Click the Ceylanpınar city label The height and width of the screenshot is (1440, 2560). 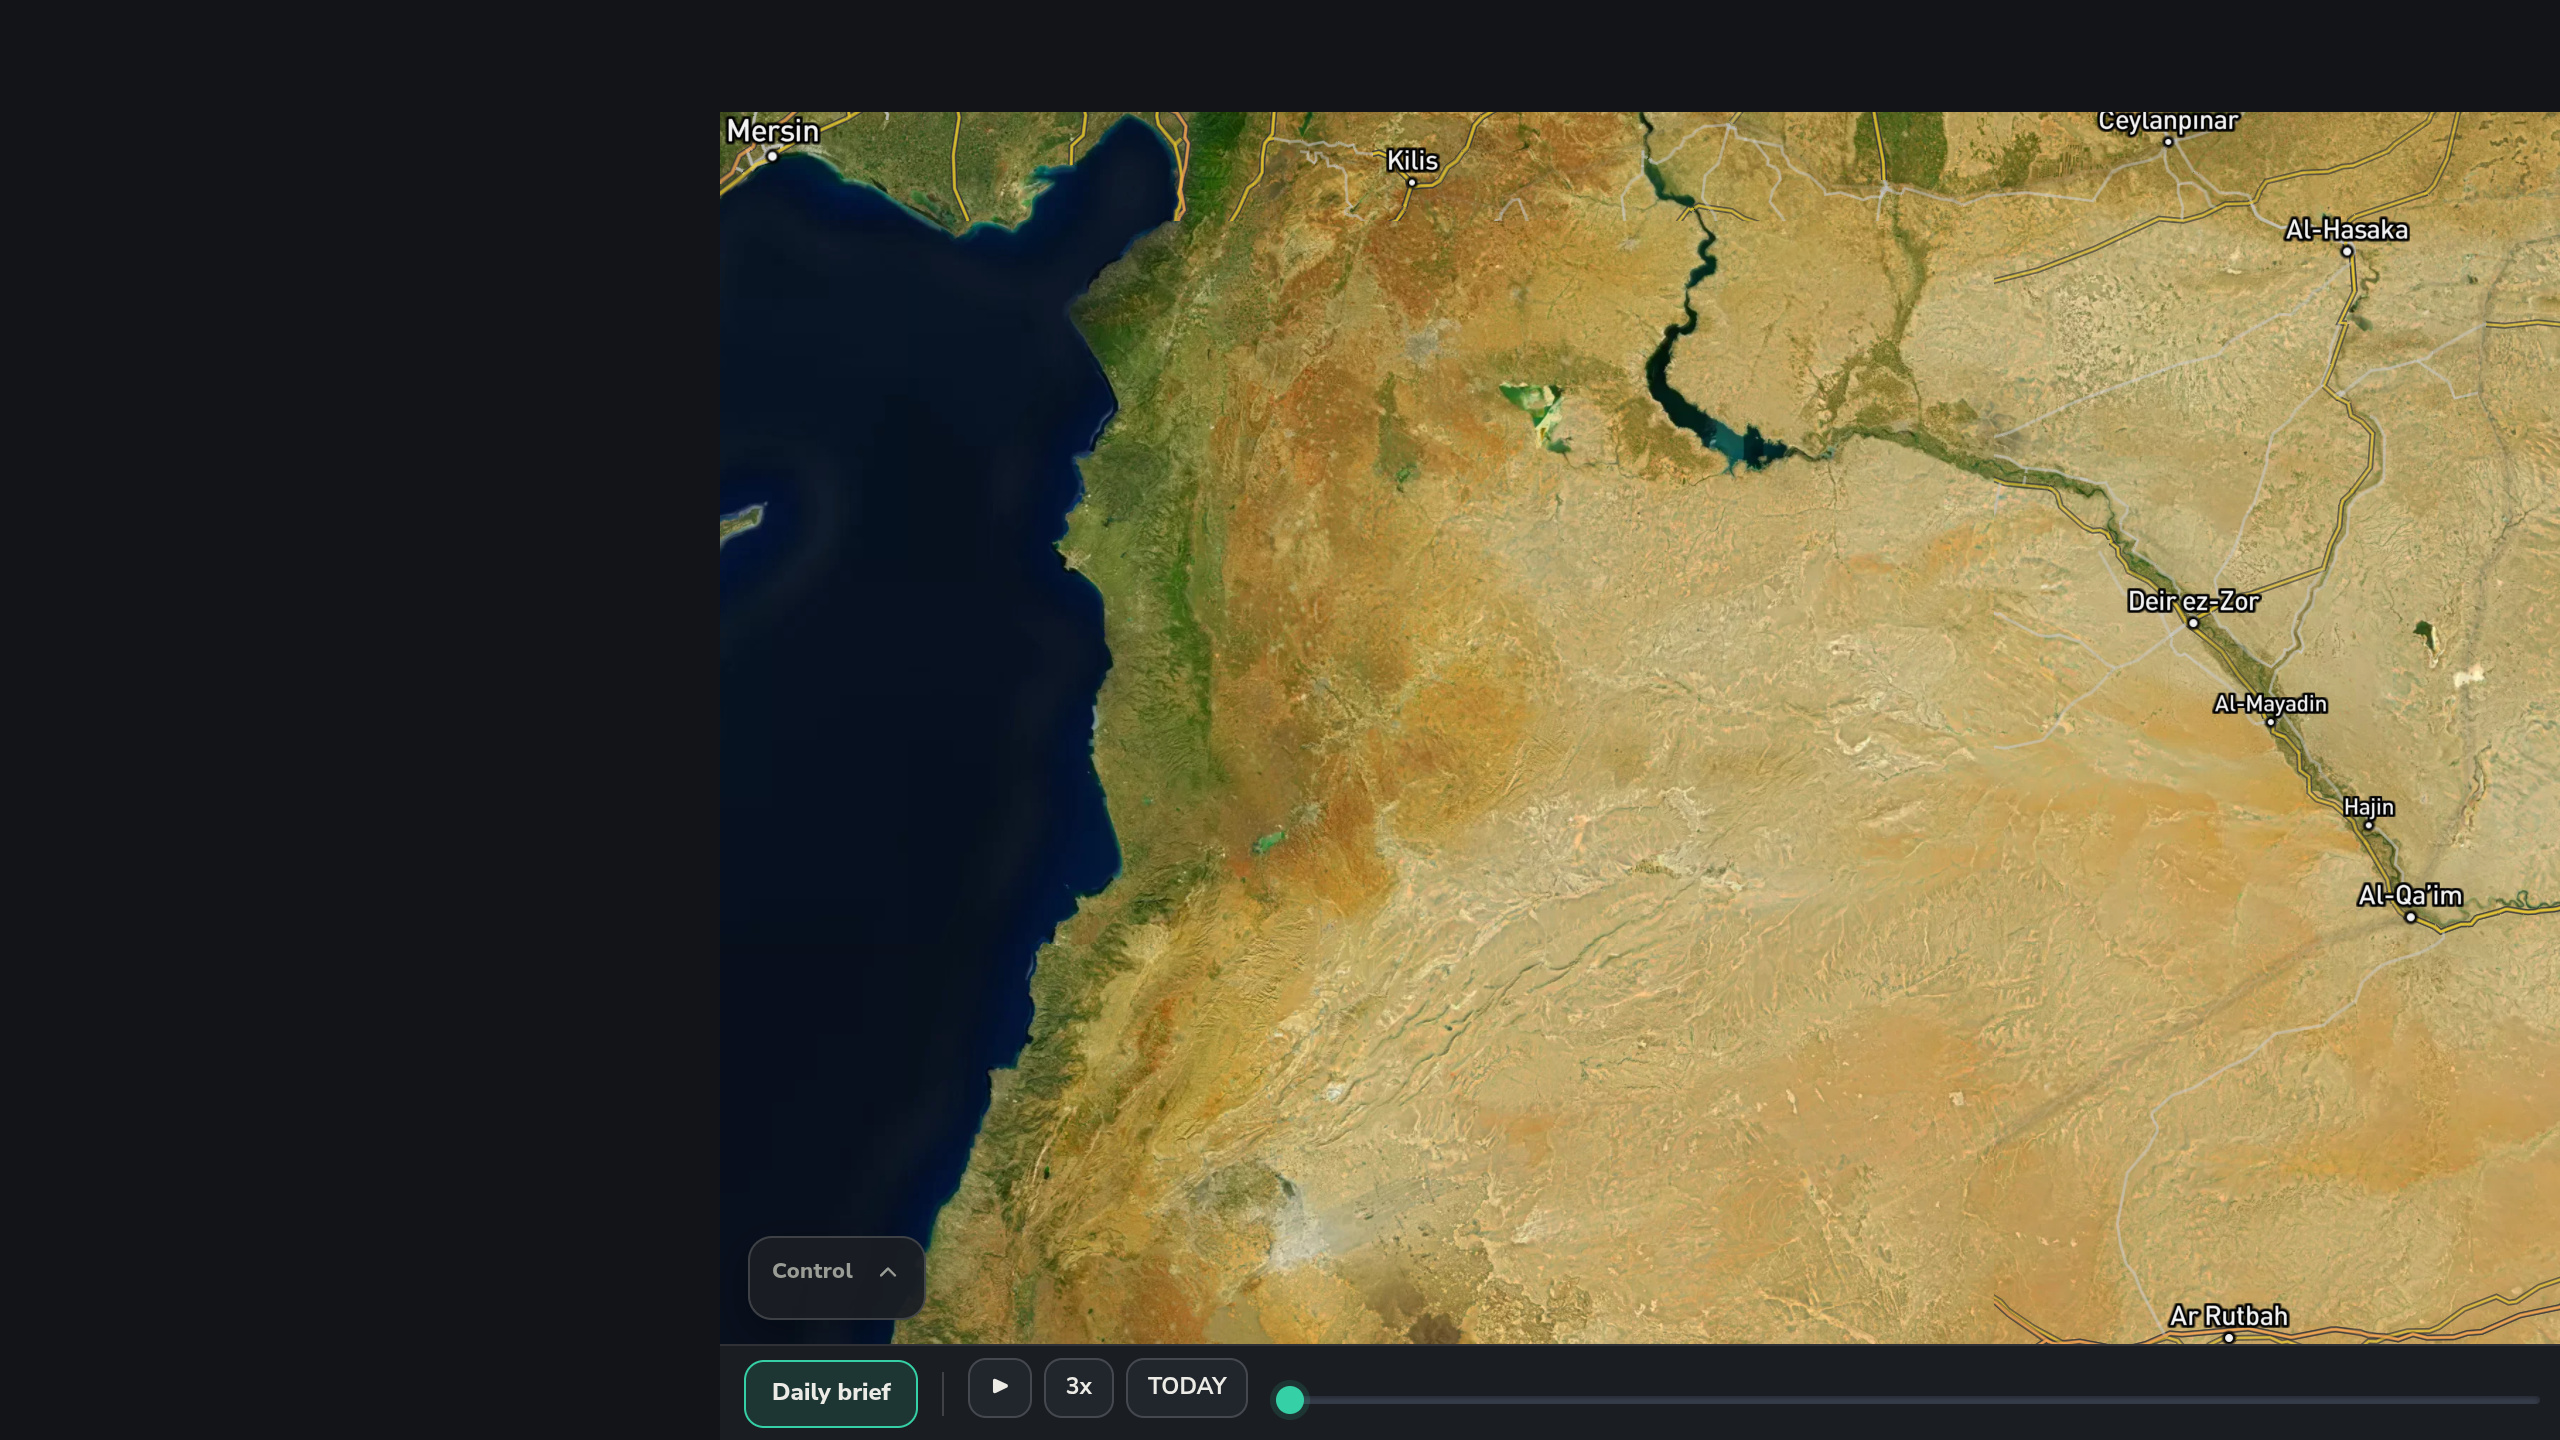pos(2168,121)
